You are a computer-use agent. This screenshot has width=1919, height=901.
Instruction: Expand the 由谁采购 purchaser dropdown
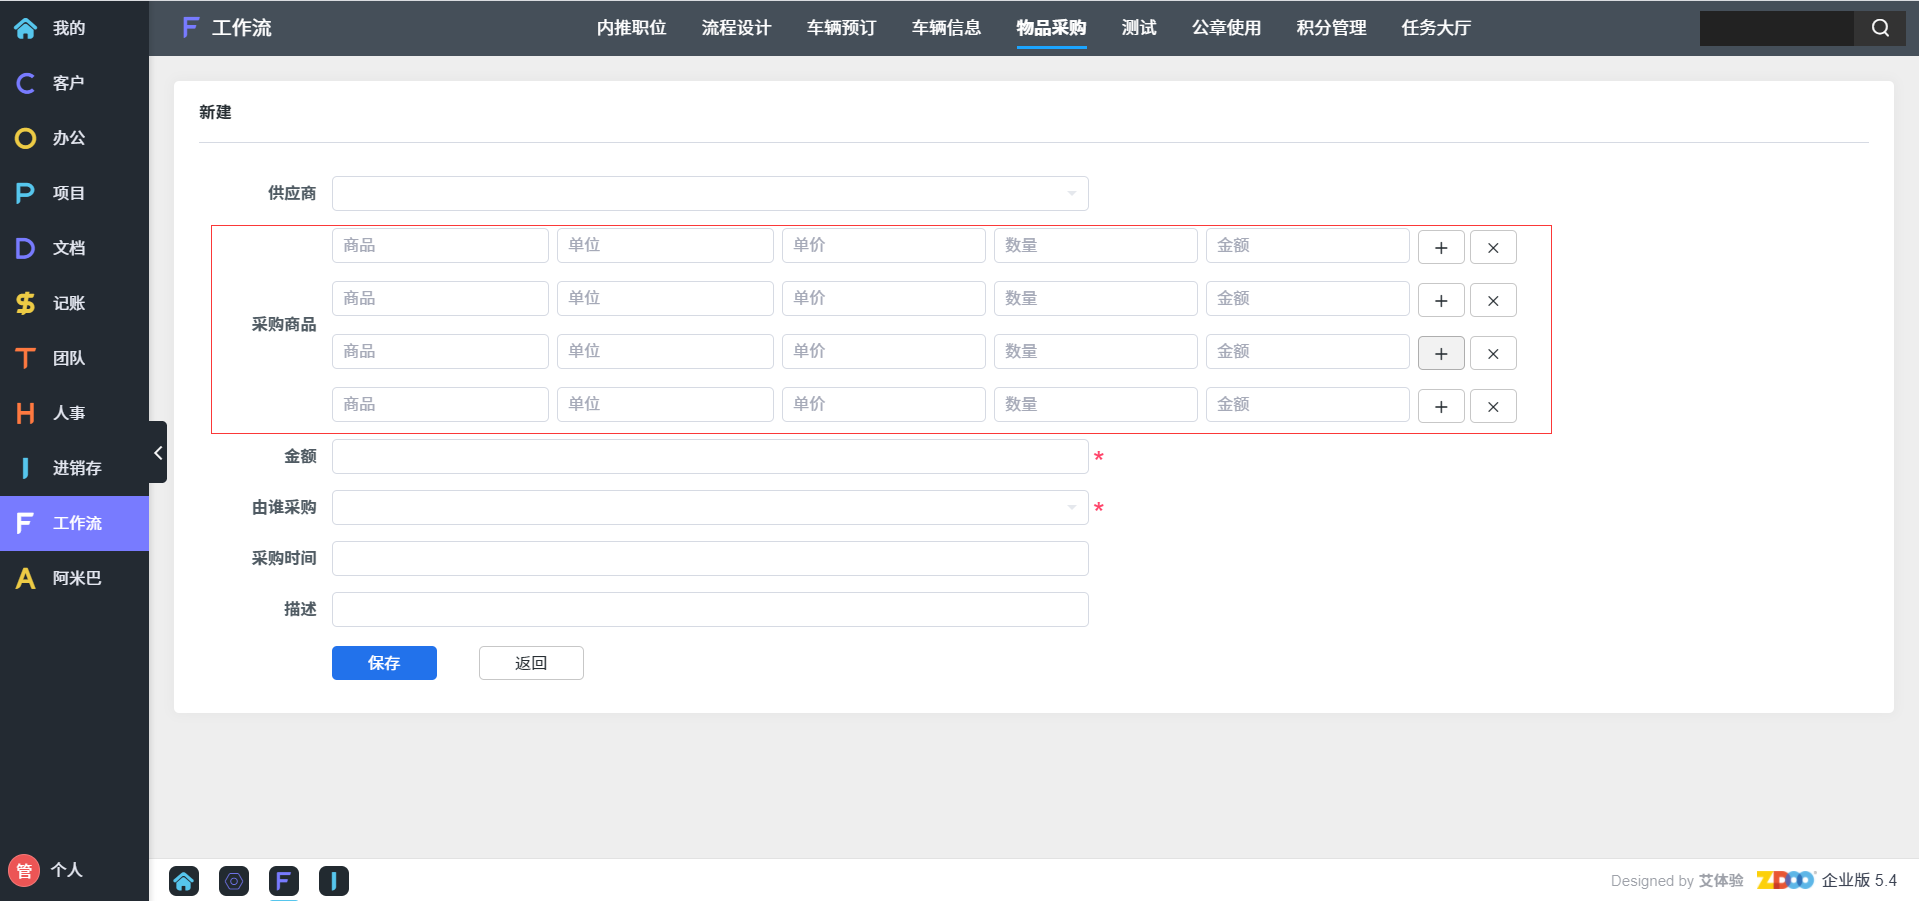(x=710, y=507)
